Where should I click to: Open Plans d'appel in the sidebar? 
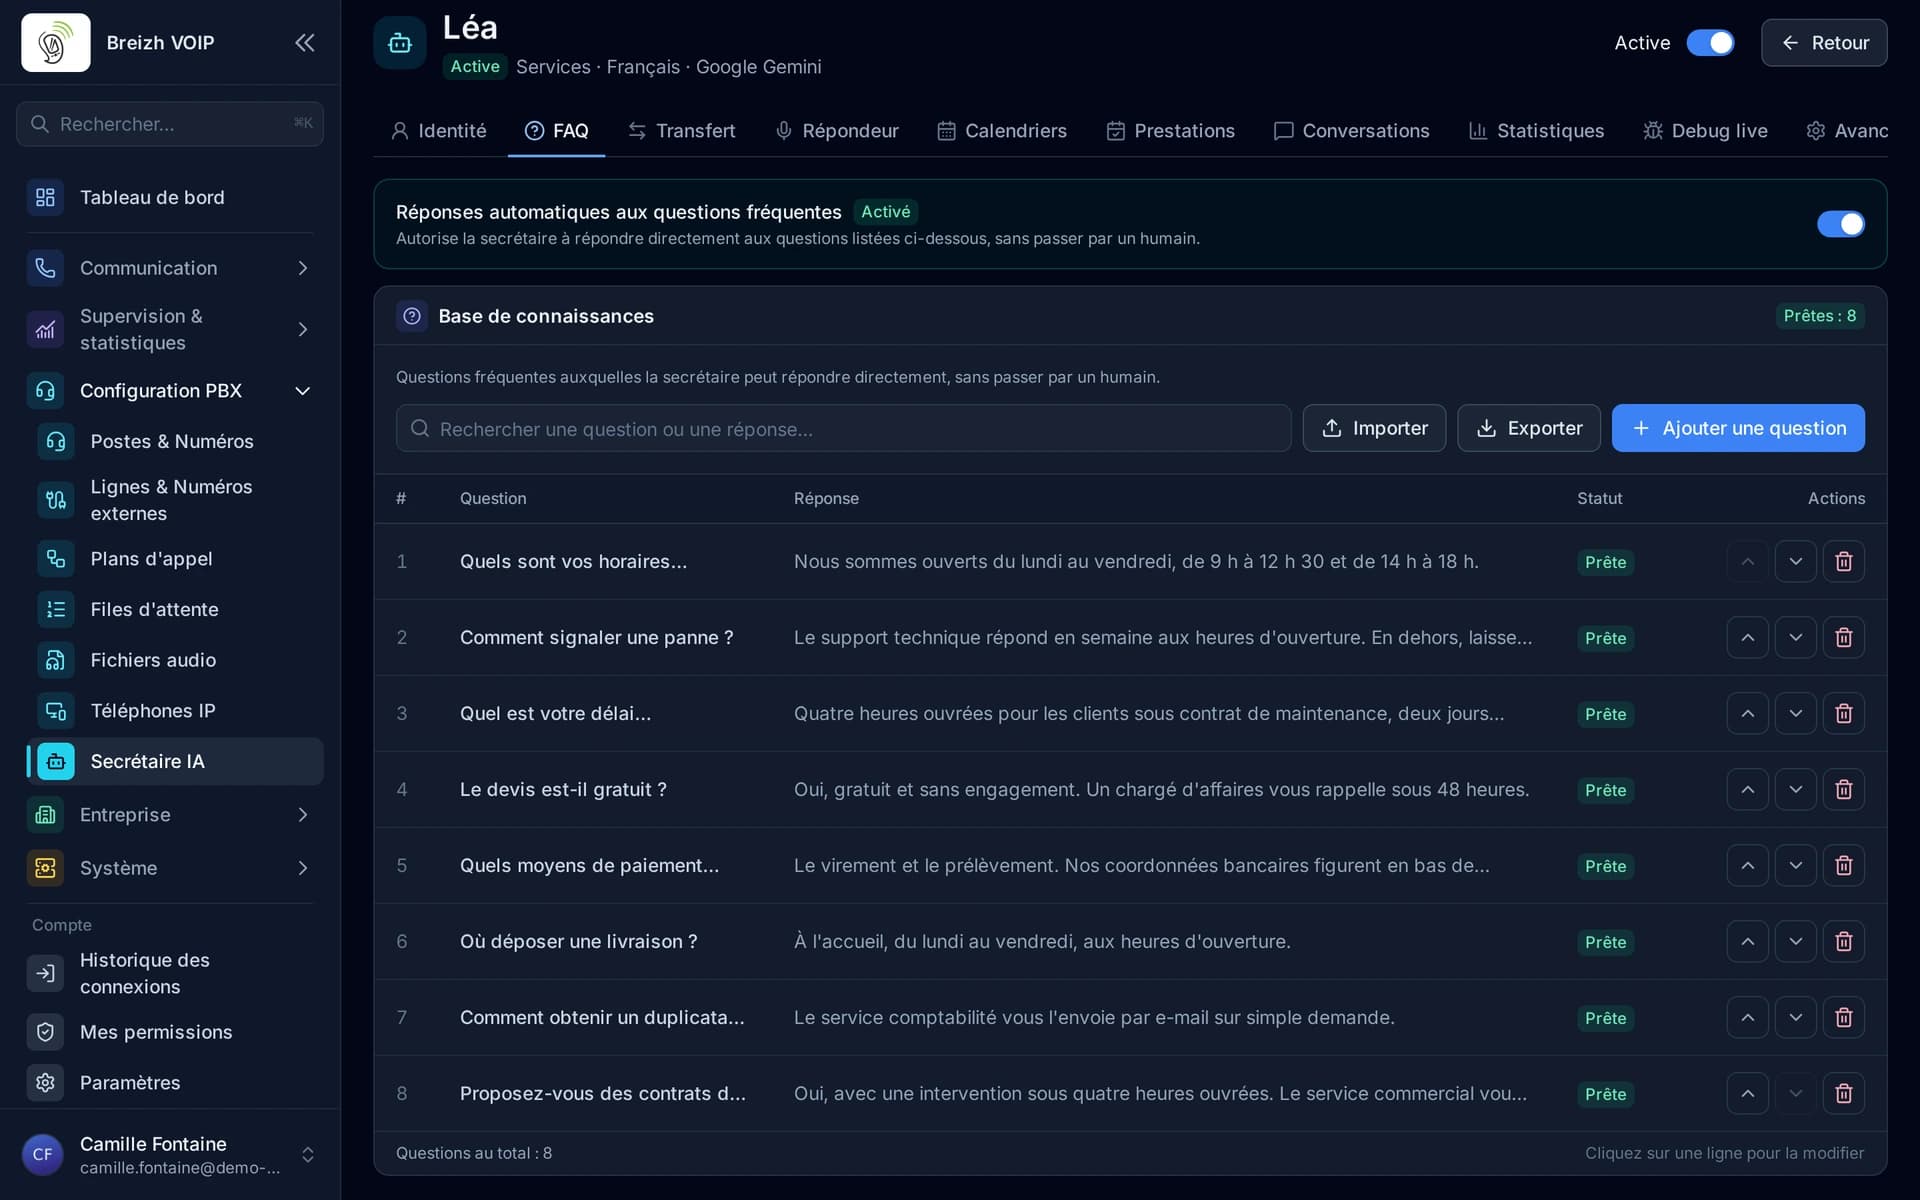pos(175,559)
